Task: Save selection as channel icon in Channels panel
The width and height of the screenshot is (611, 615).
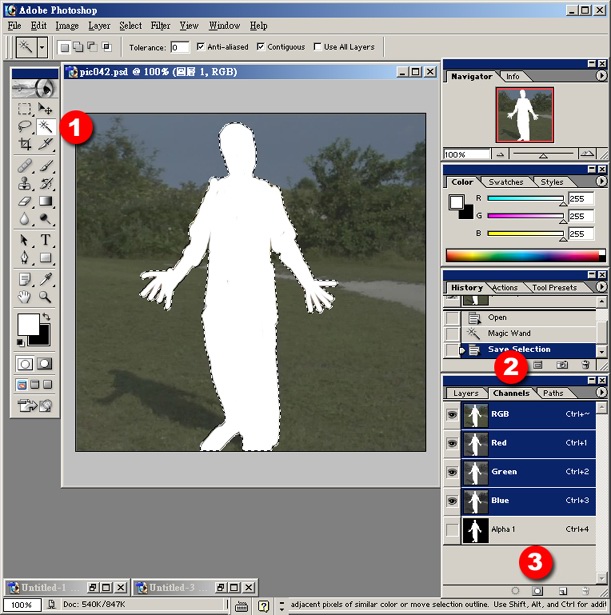Action: click(538, 592)
